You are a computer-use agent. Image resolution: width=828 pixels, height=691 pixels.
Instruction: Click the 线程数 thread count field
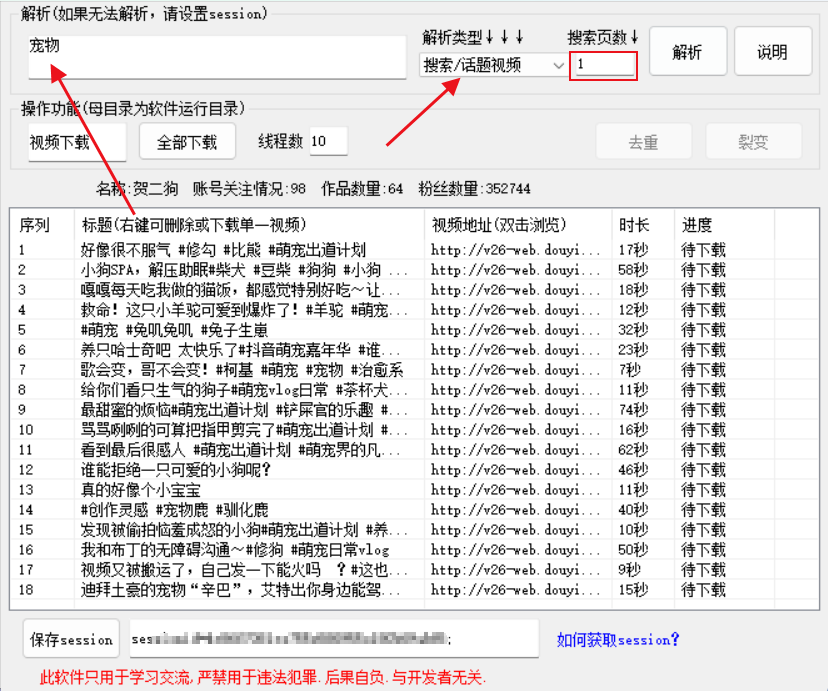327,142
